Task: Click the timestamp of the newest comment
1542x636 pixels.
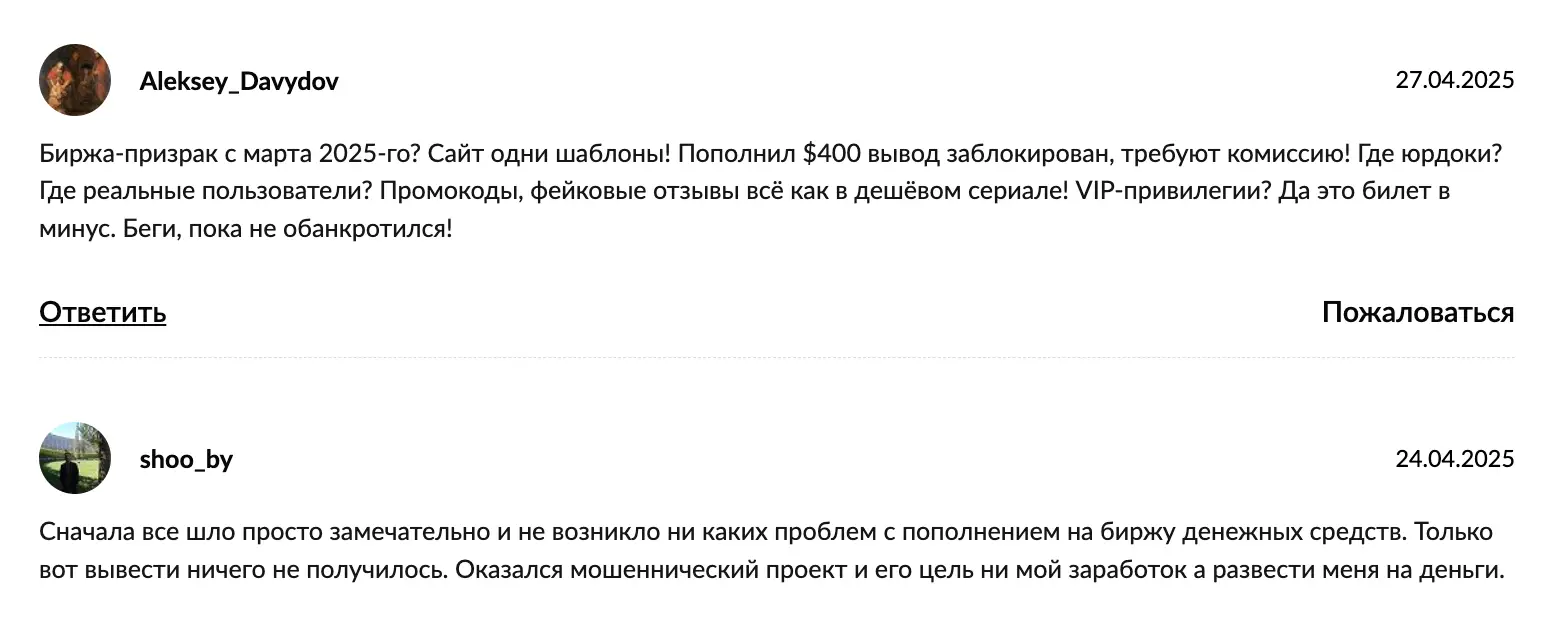Action: tap(1455, 80)
